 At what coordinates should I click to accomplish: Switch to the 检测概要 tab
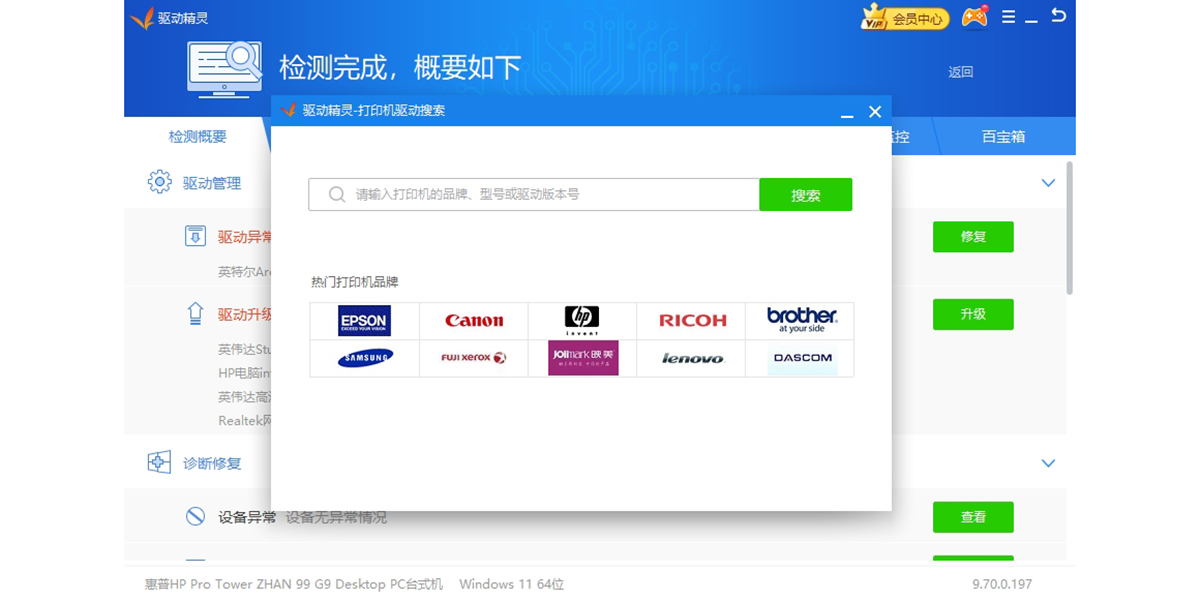pos(198,137)
